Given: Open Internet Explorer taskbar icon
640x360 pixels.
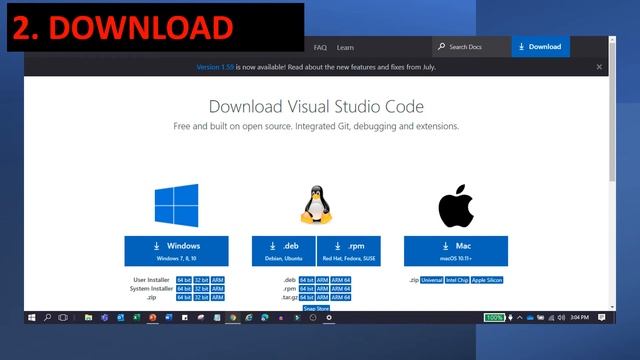Looking at the screenshot, I should pos(249,318).
